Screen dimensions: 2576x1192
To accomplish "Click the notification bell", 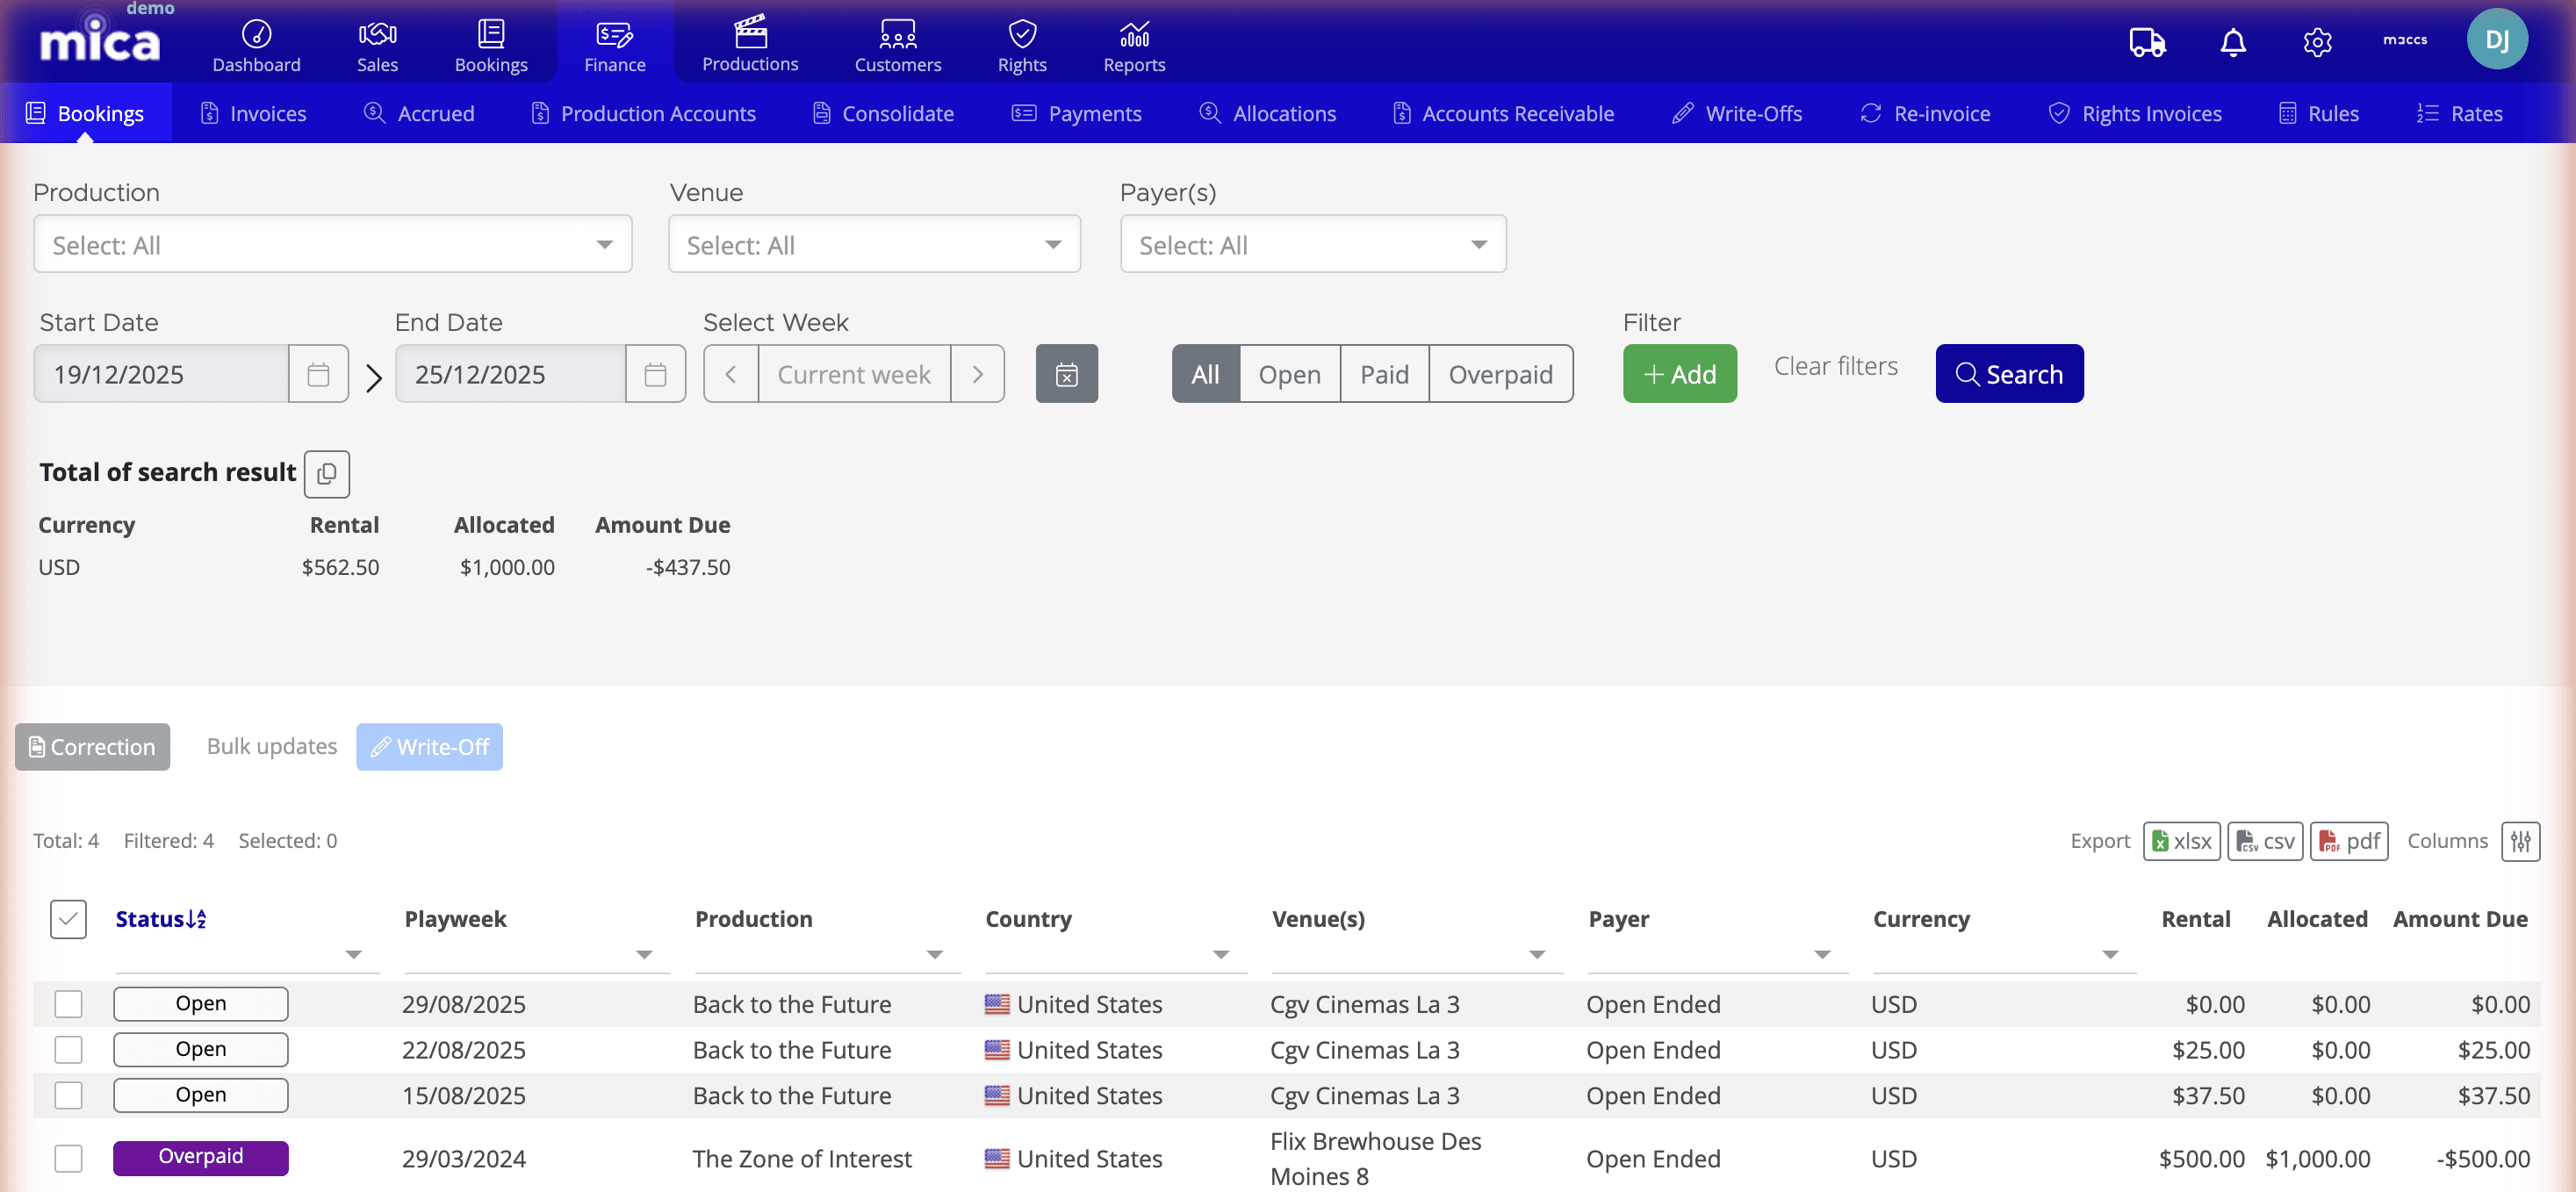I will coord(2232,42).
